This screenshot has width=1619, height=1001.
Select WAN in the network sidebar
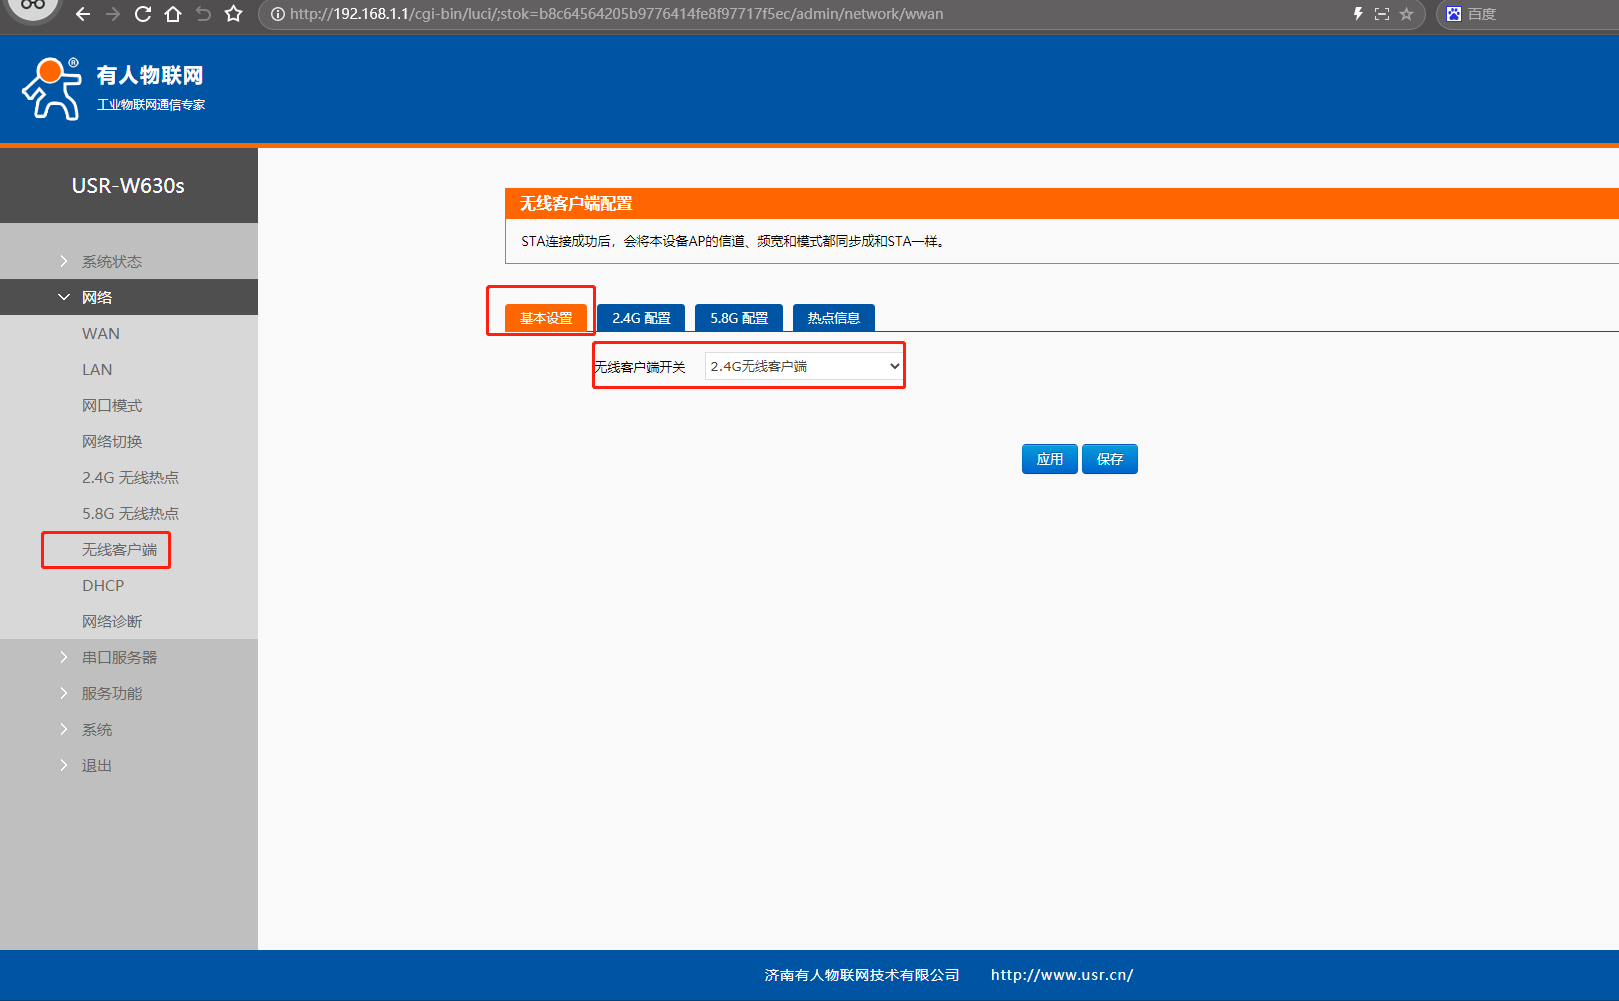point(101,333)
